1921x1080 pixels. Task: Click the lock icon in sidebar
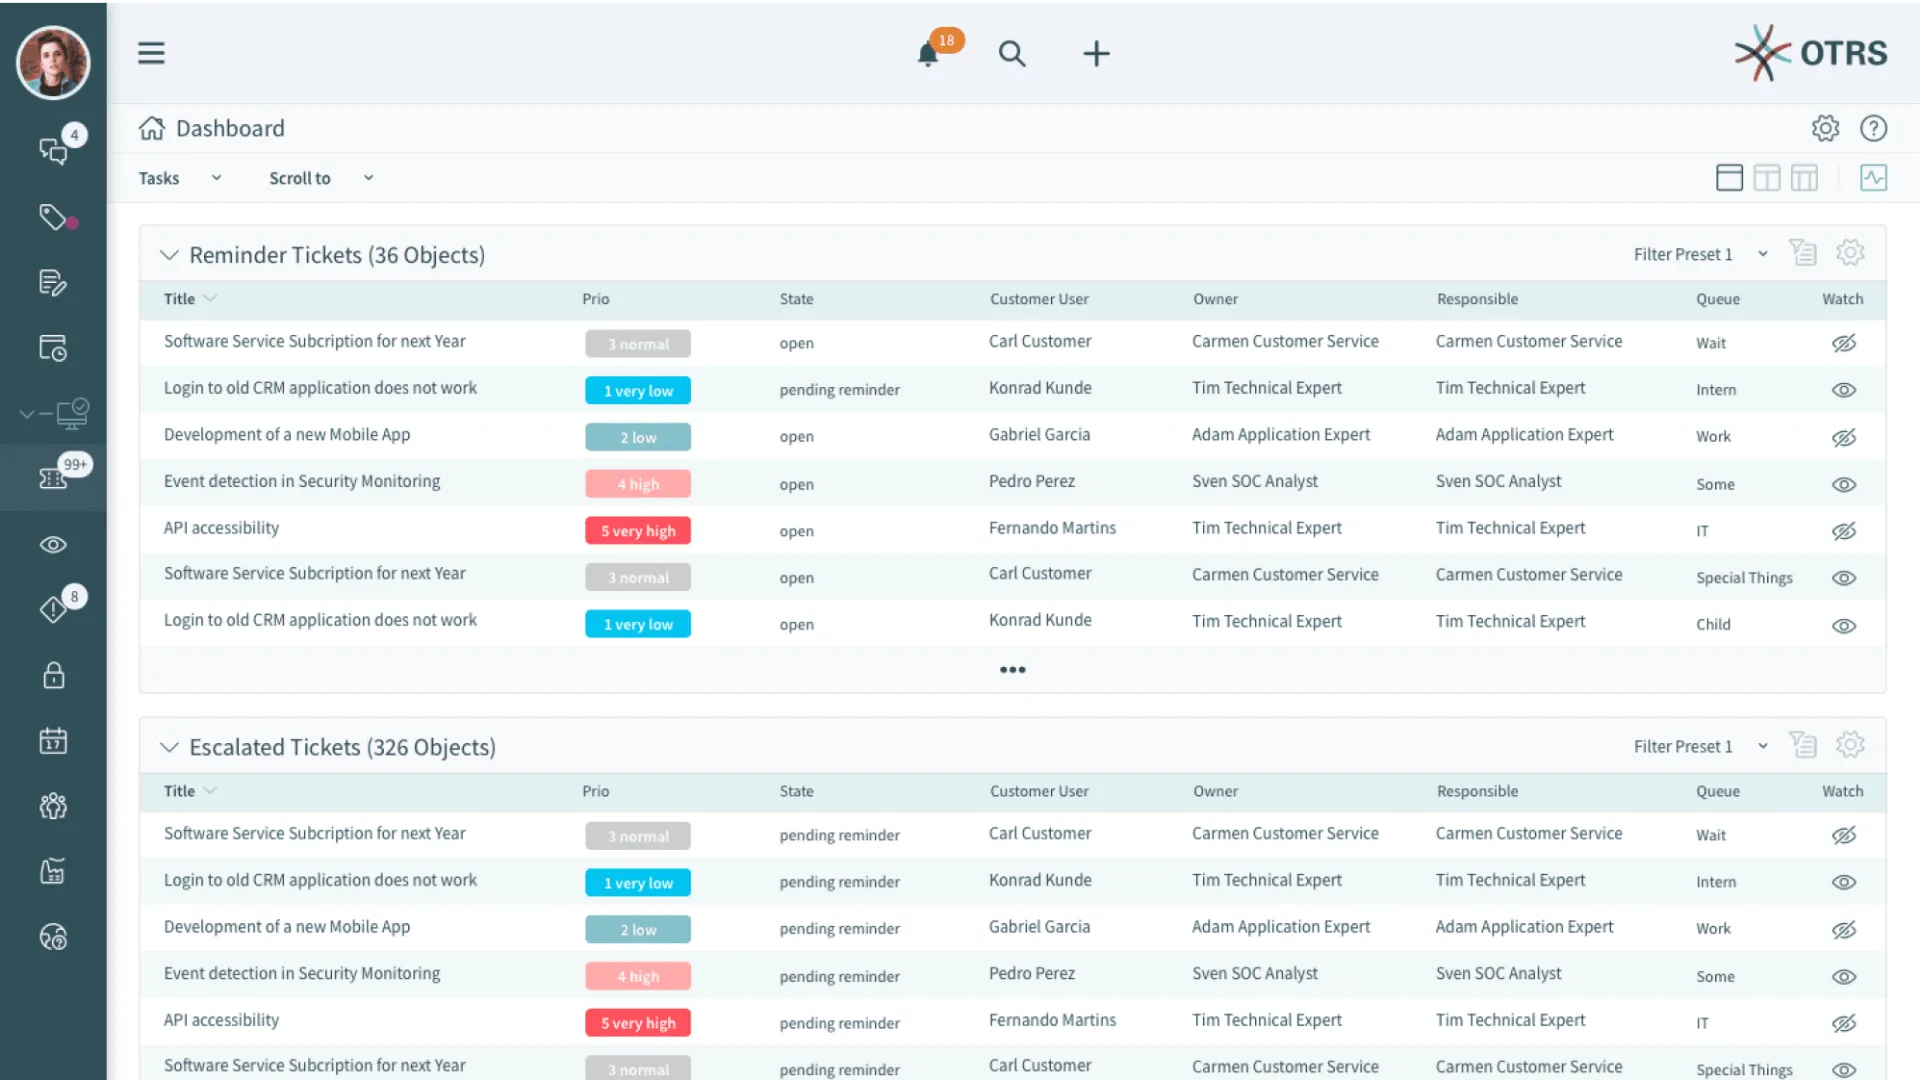click(x=53, y=676)
